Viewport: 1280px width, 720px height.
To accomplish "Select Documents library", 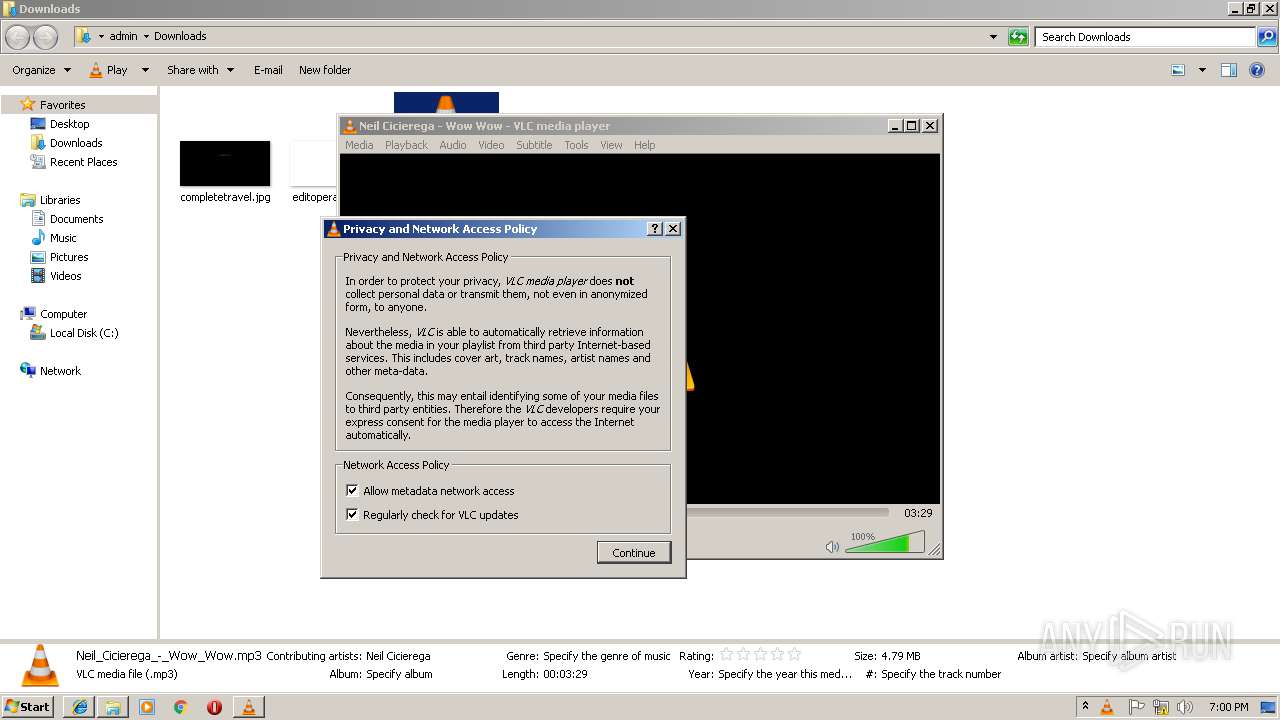I will point(76,219).
